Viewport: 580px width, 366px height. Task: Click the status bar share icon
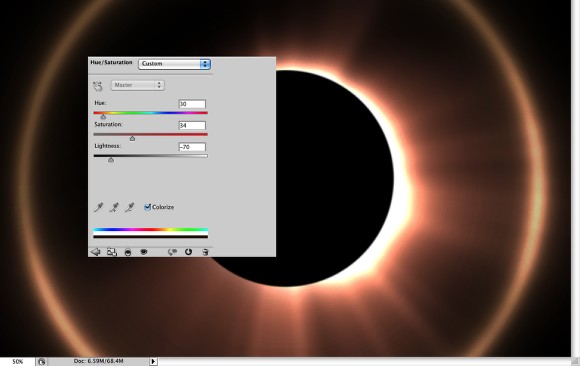[41, 362]
